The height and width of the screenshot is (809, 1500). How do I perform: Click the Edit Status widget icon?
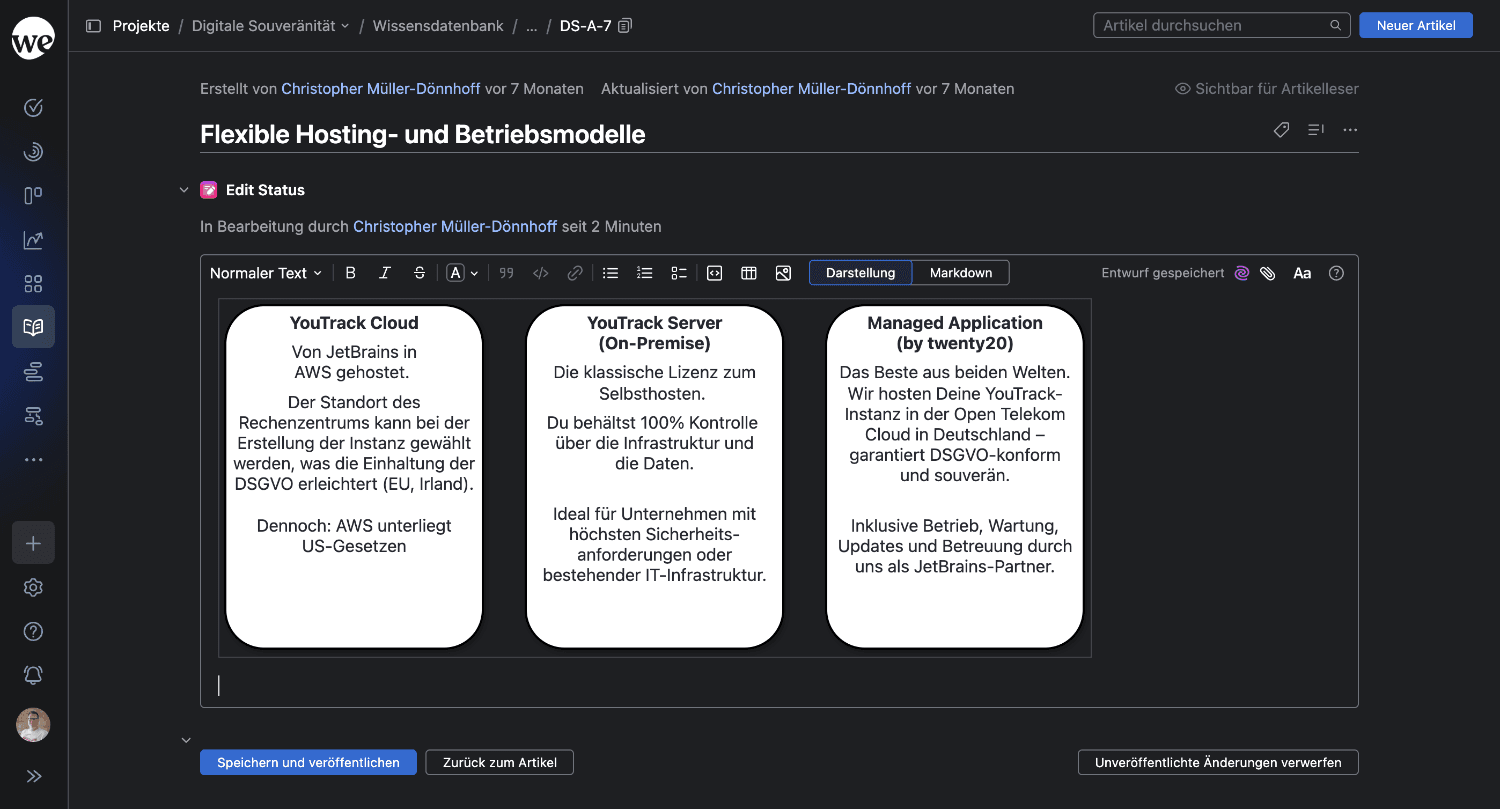pos(209,190)
